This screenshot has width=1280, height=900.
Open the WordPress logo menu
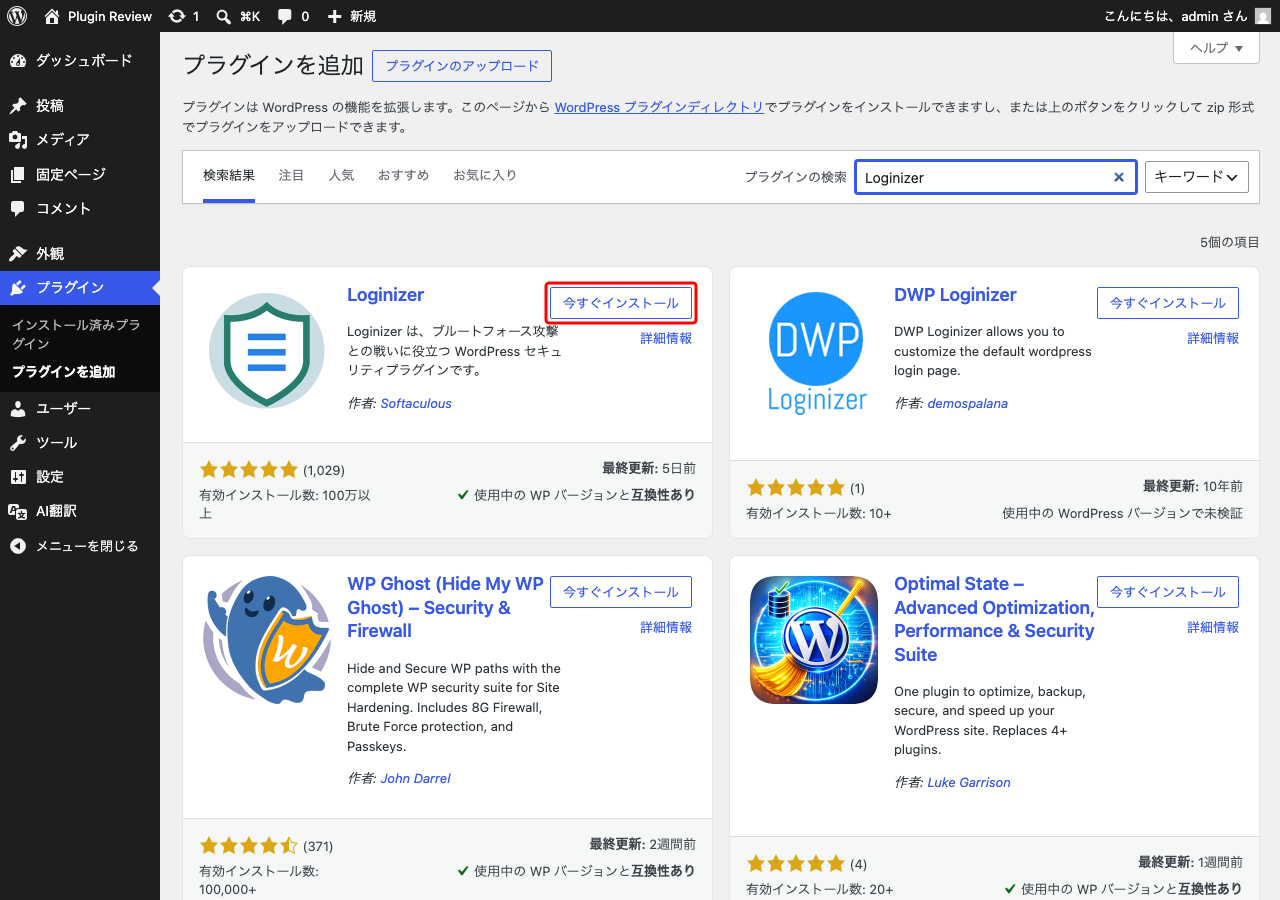click(17, 16)
